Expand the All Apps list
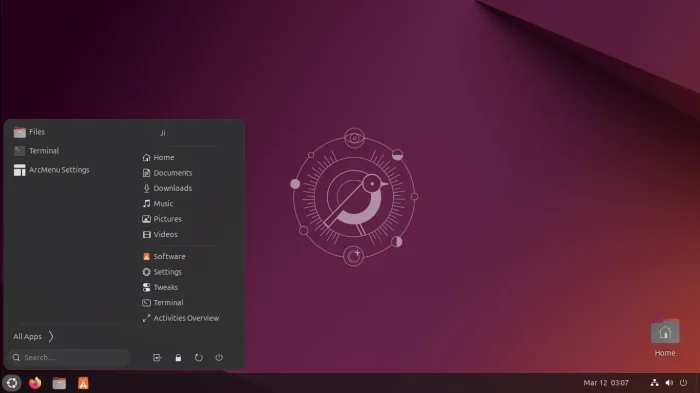Screen dimensions: 700x393 click(33, 336)
